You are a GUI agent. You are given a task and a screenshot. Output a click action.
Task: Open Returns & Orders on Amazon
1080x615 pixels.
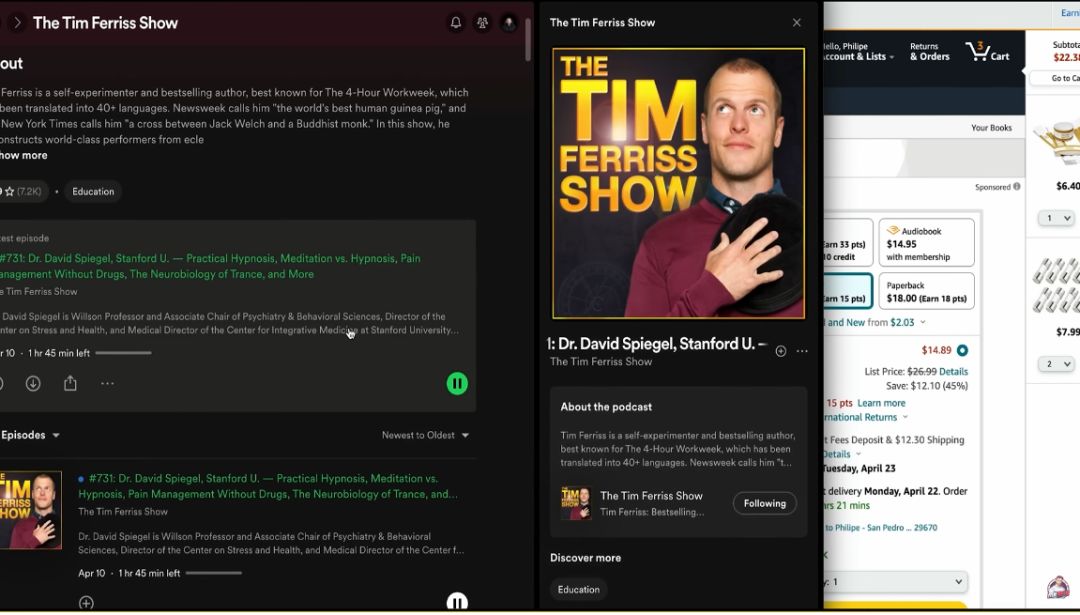tap(929, 52)
